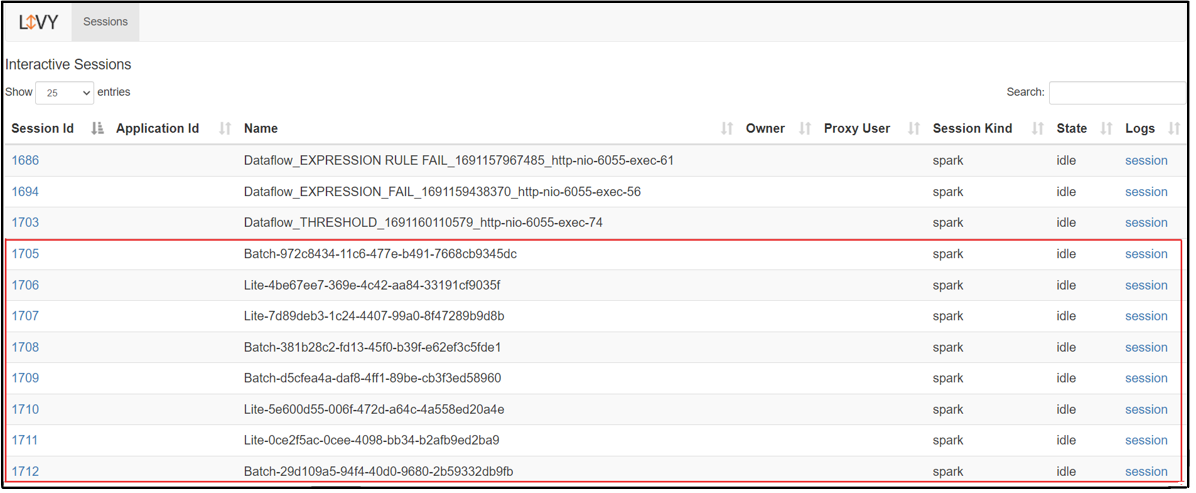Sort by Logs column icon
This screenshot has width=1196, height=493.
[x=1174, y=128]
